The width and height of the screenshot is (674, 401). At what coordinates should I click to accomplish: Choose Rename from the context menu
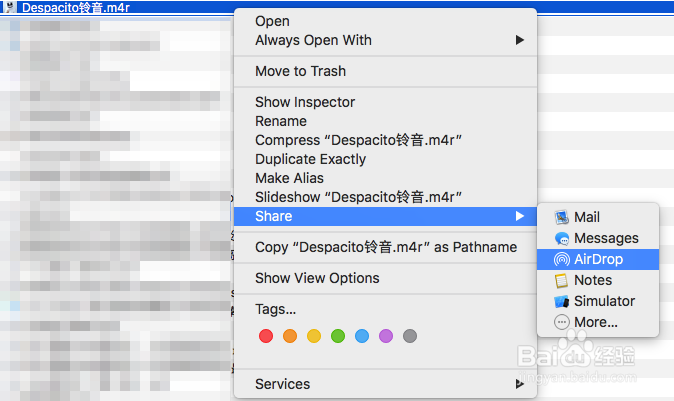(x=385, y=121)
